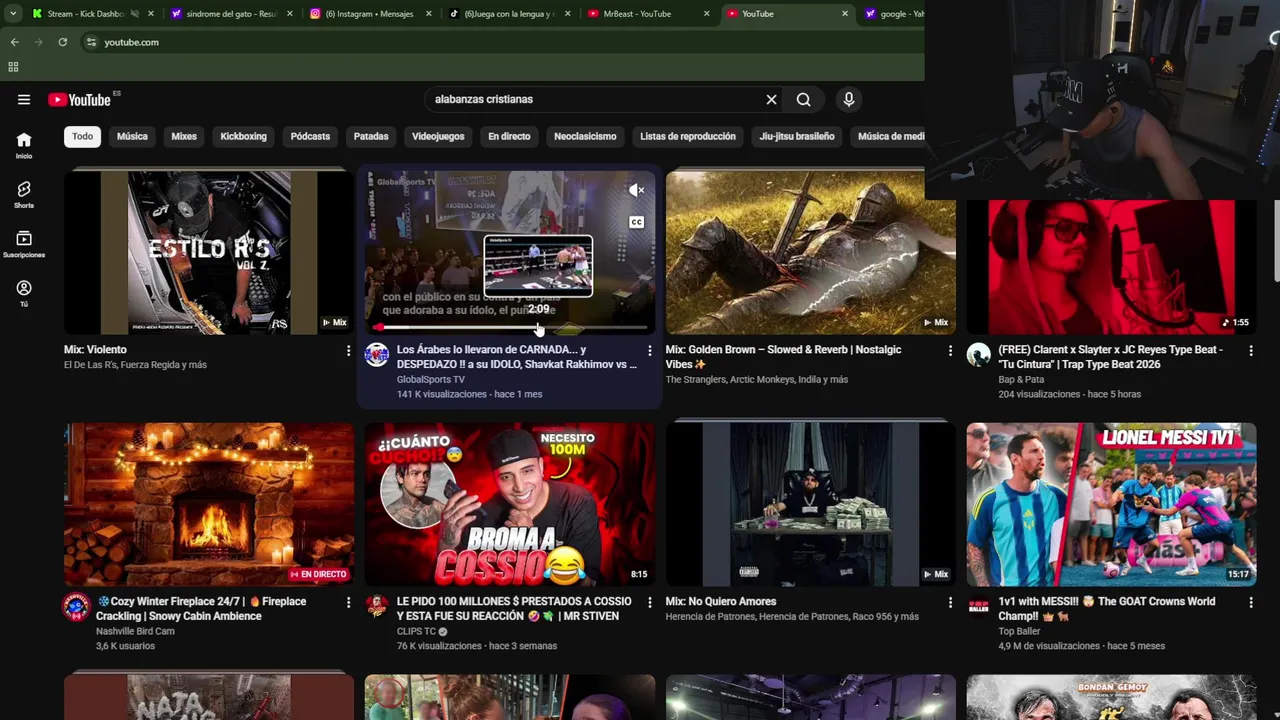Open the Tú profile section
Viewport: 1280px width, 720px height.
tap(24, 294)
